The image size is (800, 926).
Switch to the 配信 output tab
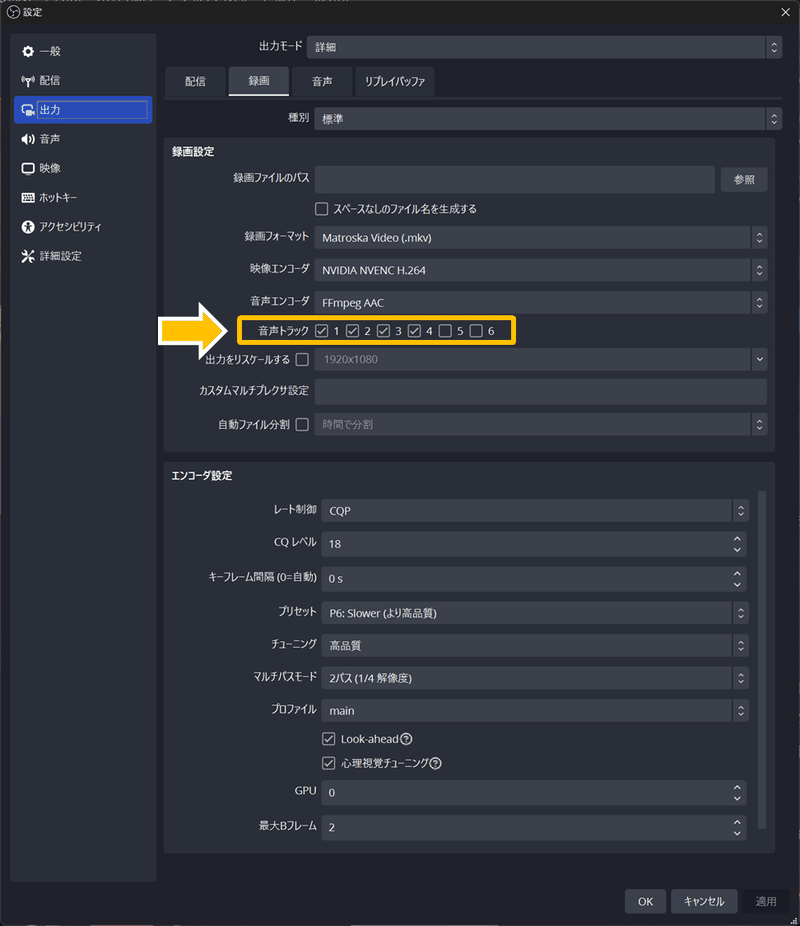coord(195,81)
